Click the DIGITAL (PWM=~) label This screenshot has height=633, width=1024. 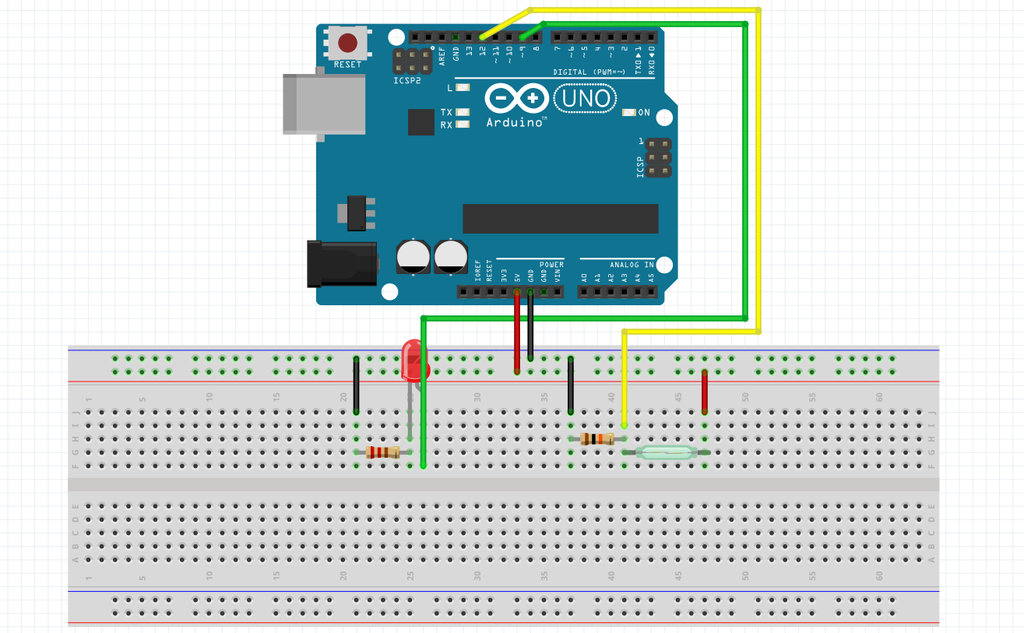tap(589, 72)
